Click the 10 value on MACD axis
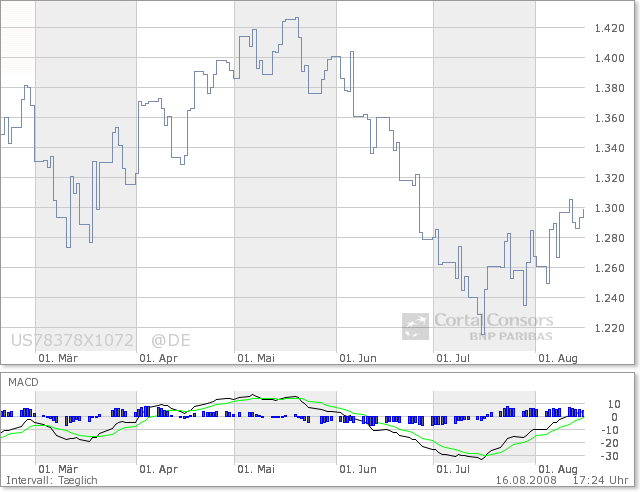This screenshot has width=640, height=492. [x=614, y=404]
